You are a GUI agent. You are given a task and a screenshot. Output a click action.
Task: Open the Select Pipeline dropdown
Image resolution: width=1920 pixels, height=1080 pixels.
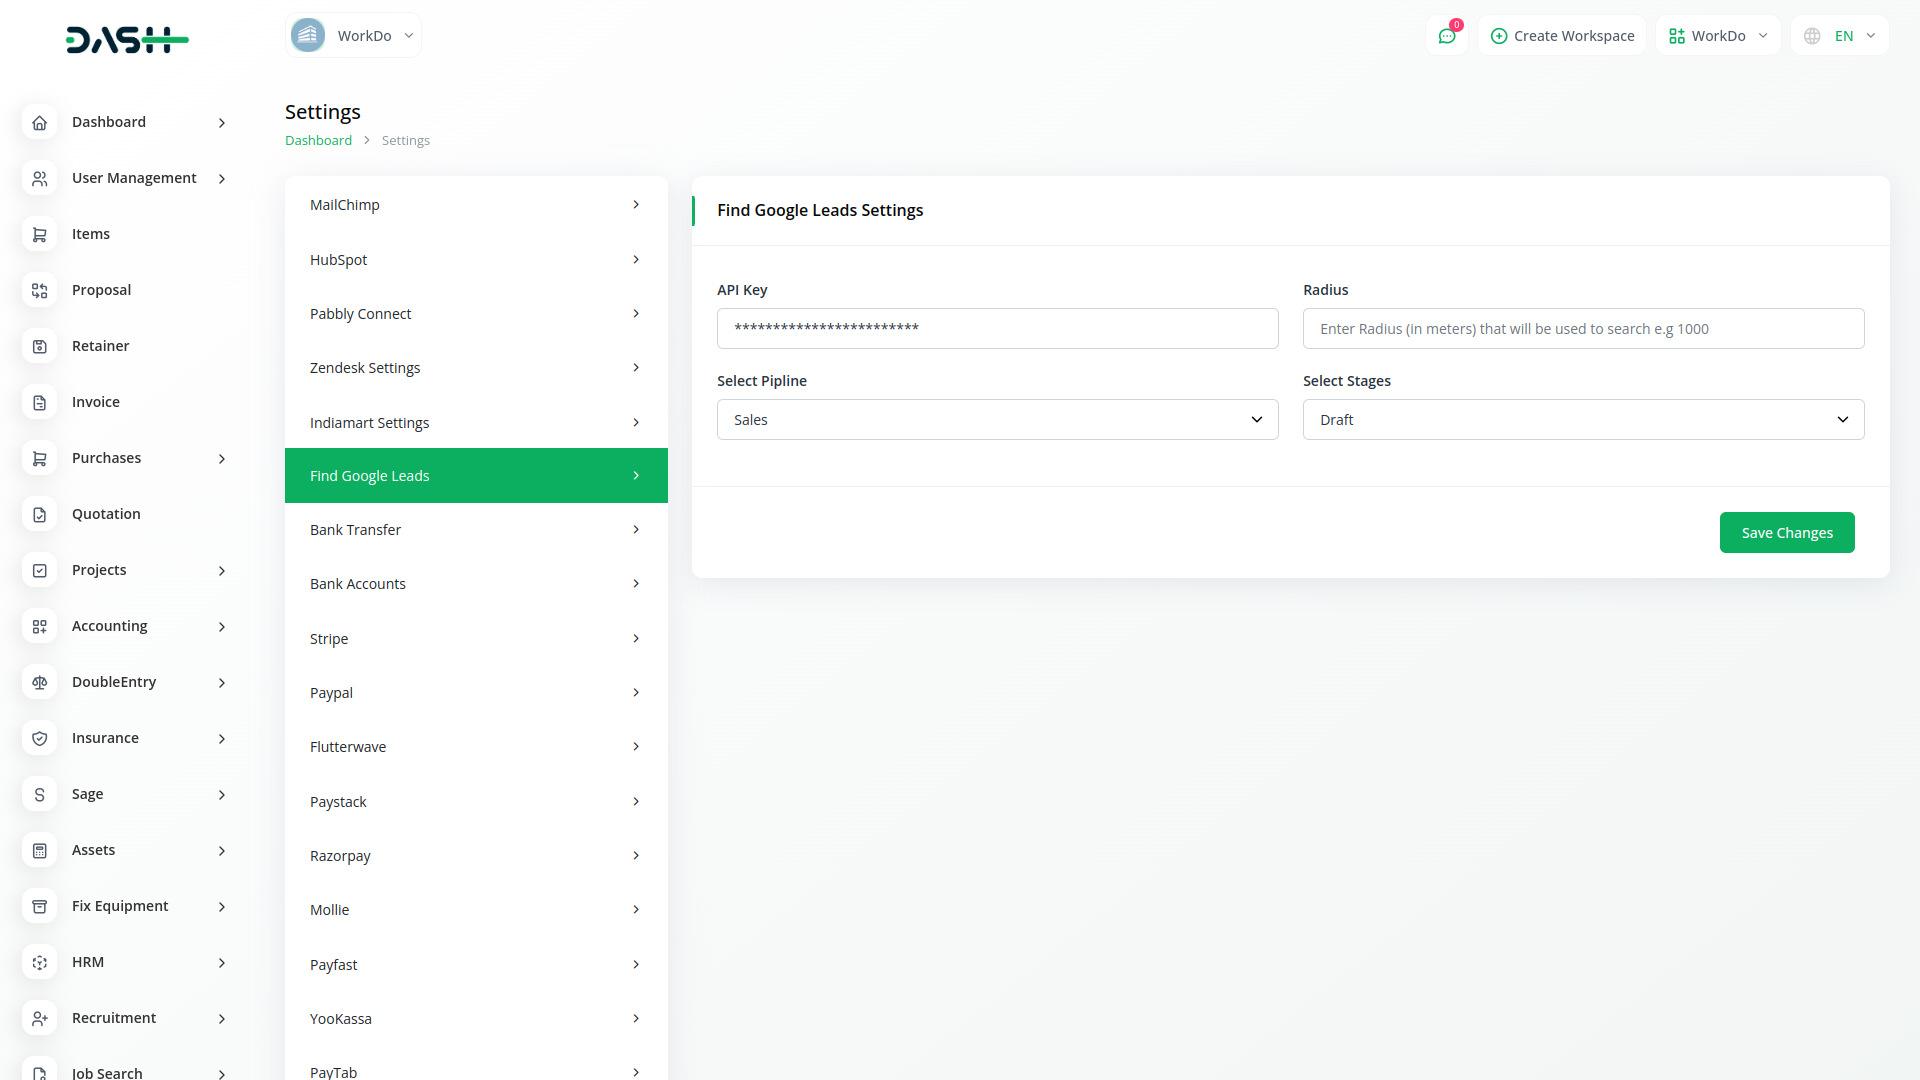[x=997, y=420]
